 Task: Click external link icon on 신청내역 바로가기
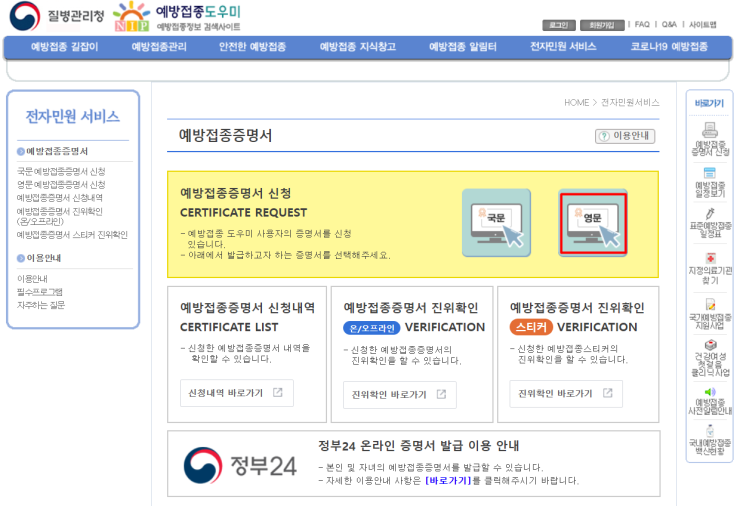(278, 392)
